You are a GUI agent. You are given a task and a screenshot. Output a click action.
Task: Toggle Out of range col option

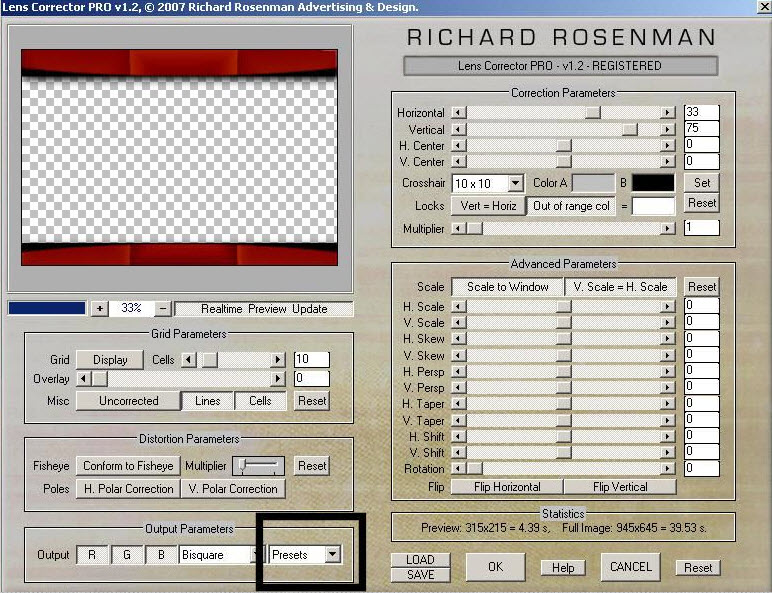pos(571,206)
